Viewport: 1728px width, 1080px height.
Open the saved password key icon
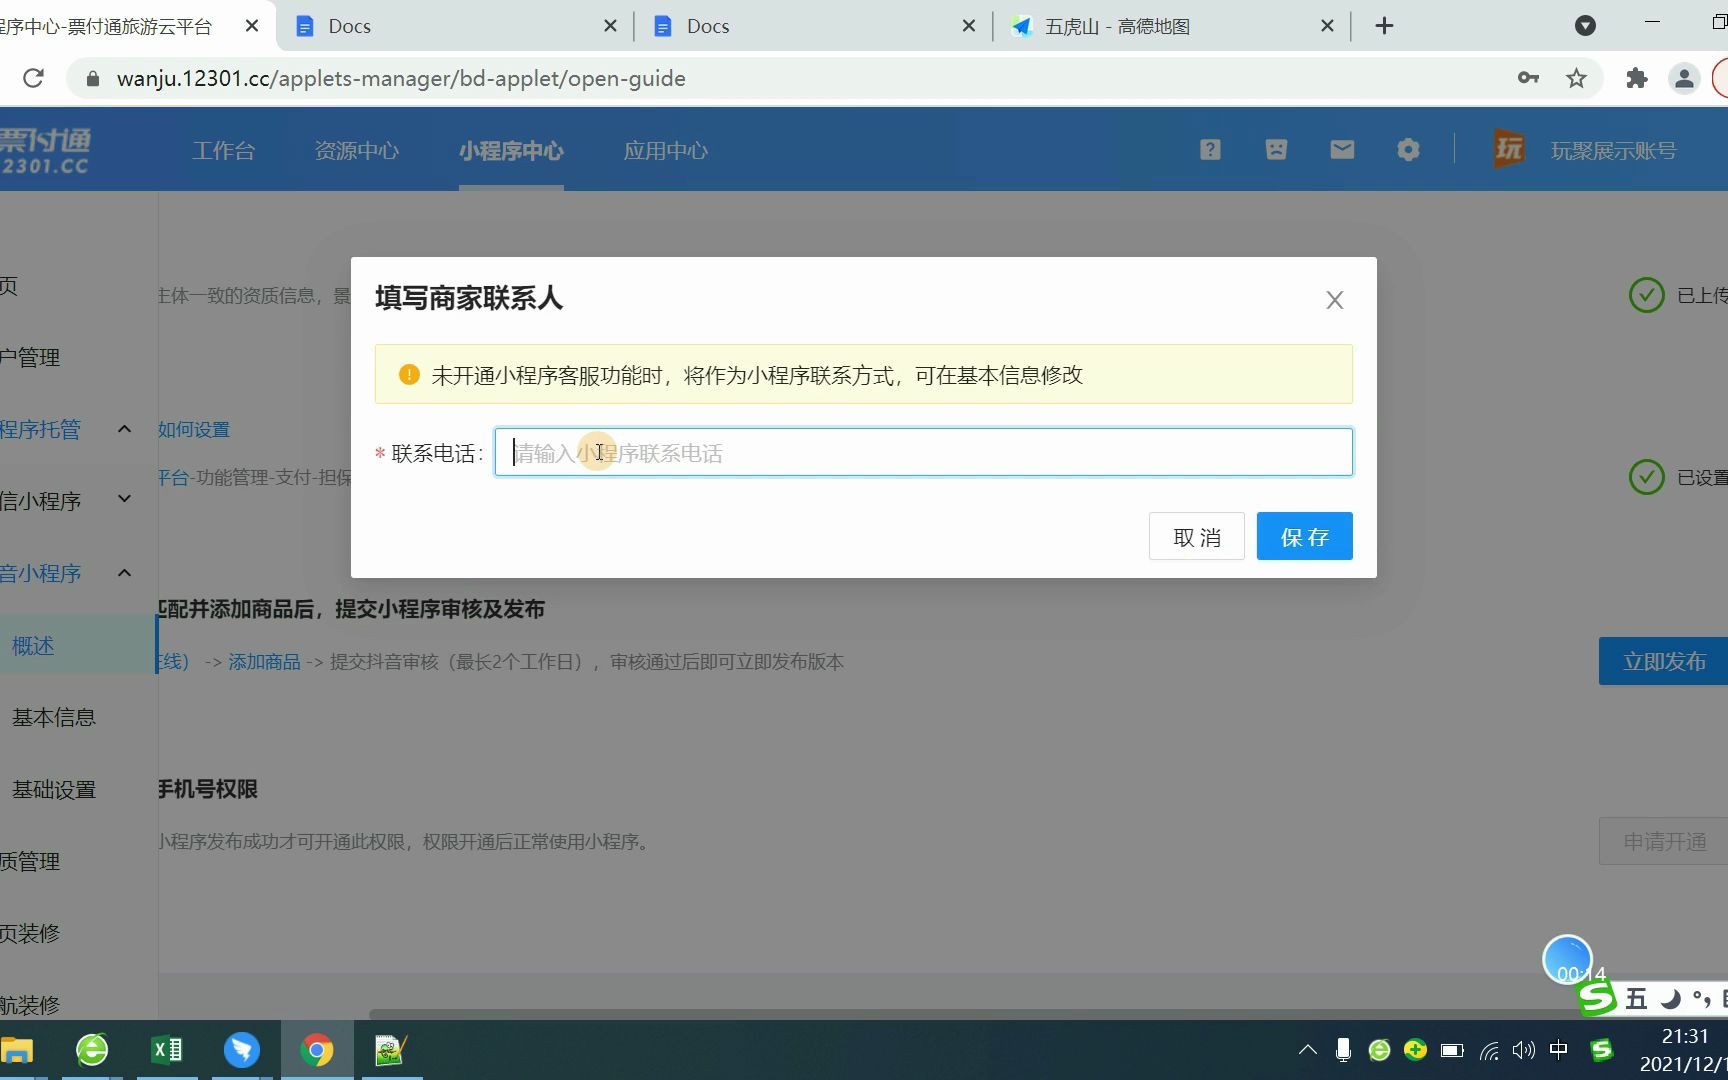click(1527, 78)
